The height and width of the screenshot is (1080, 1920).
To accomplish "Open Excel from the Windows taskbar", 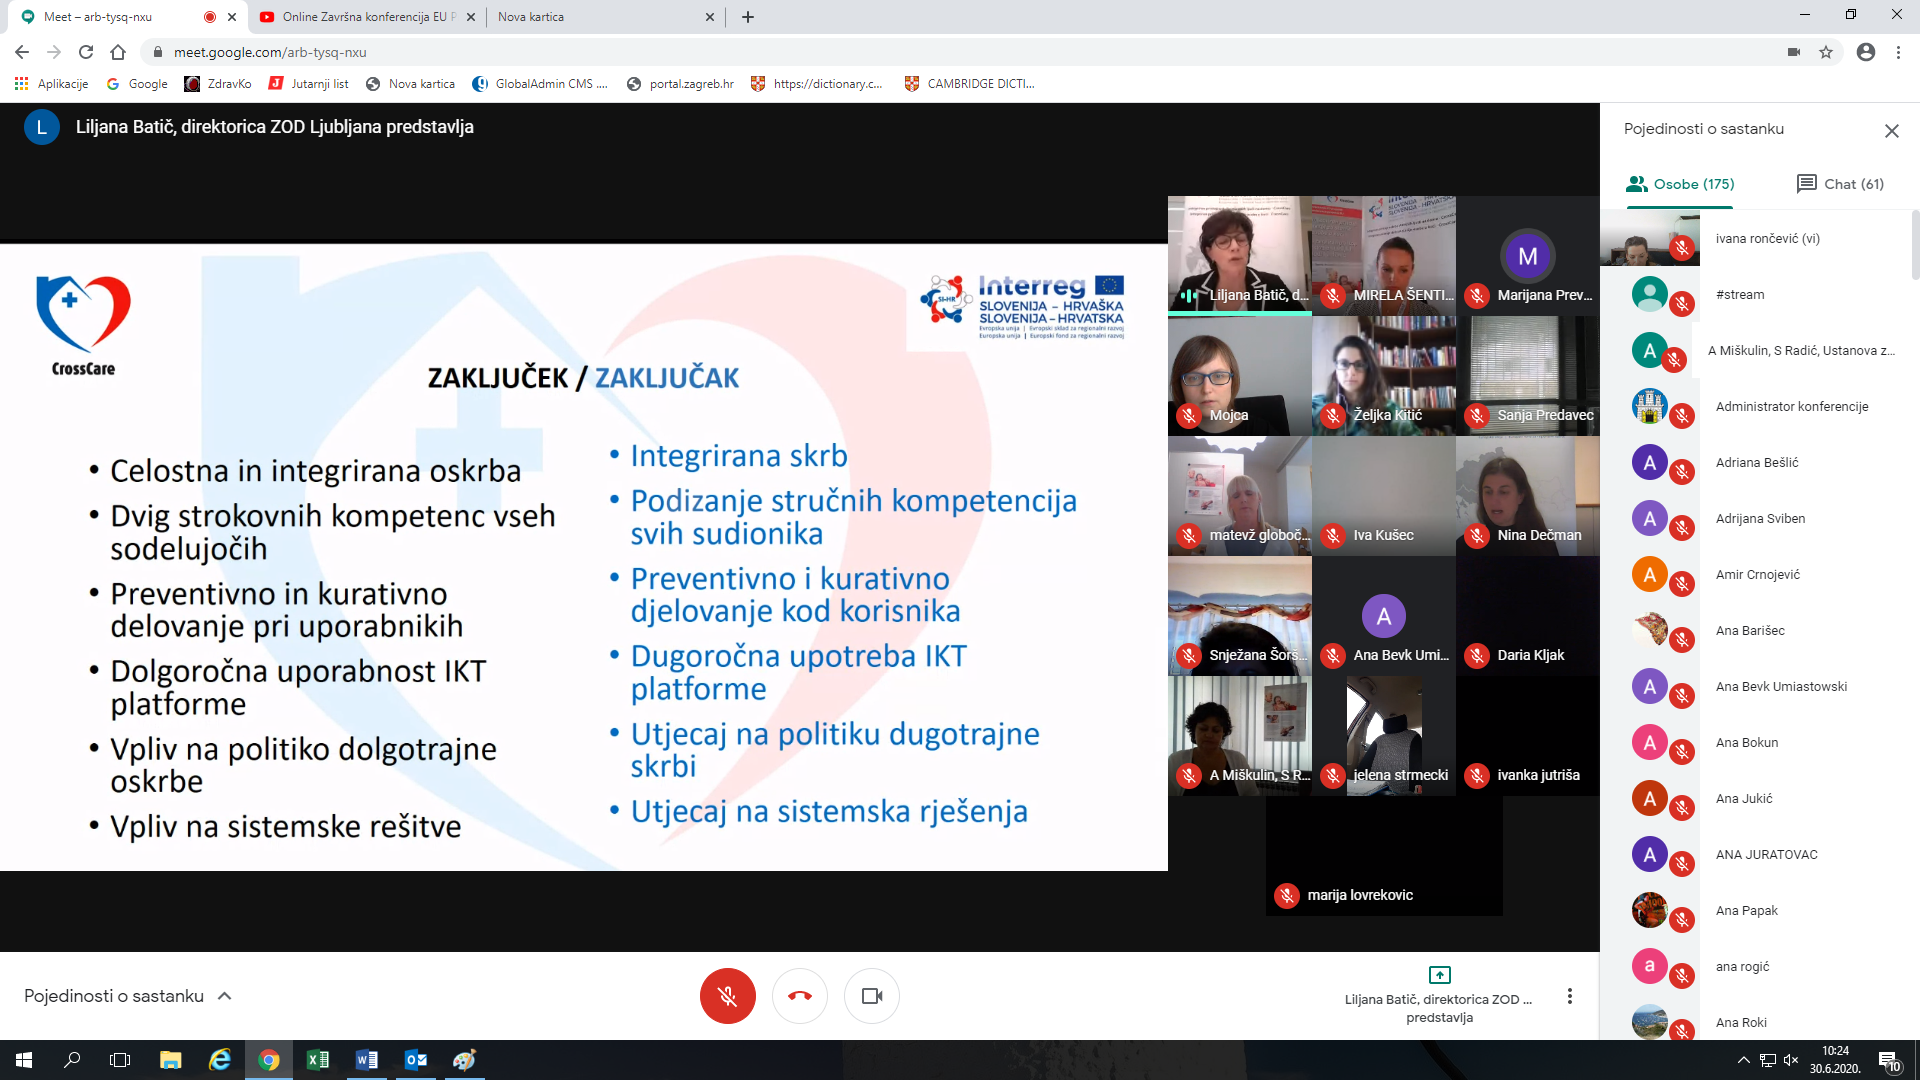I will click(x=317, y=1060).
